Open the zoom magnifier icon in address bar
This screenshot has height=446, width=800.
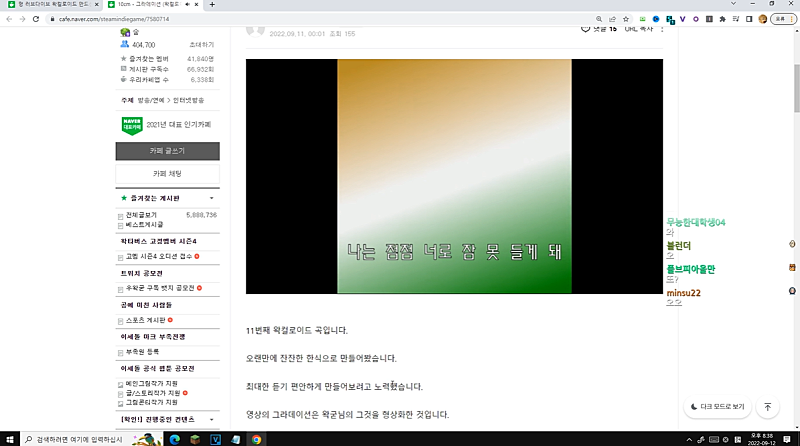coord(599,19)
